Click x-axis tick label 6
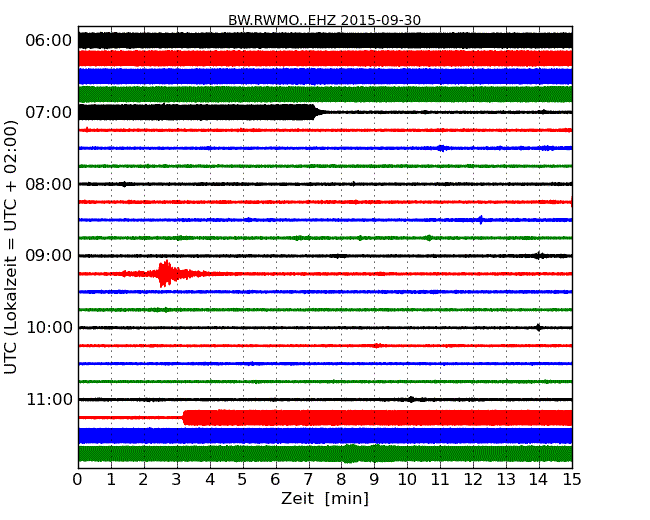This screenshot has height=520, width=650. [275, 480]
